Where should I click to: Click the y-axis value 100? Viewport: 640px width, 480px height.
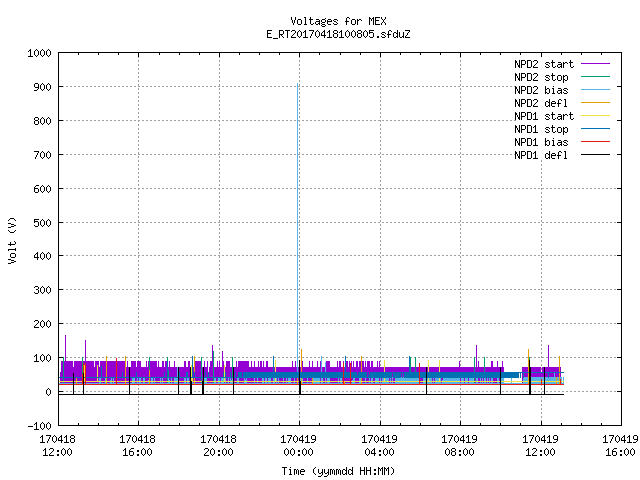pos(42,358)
